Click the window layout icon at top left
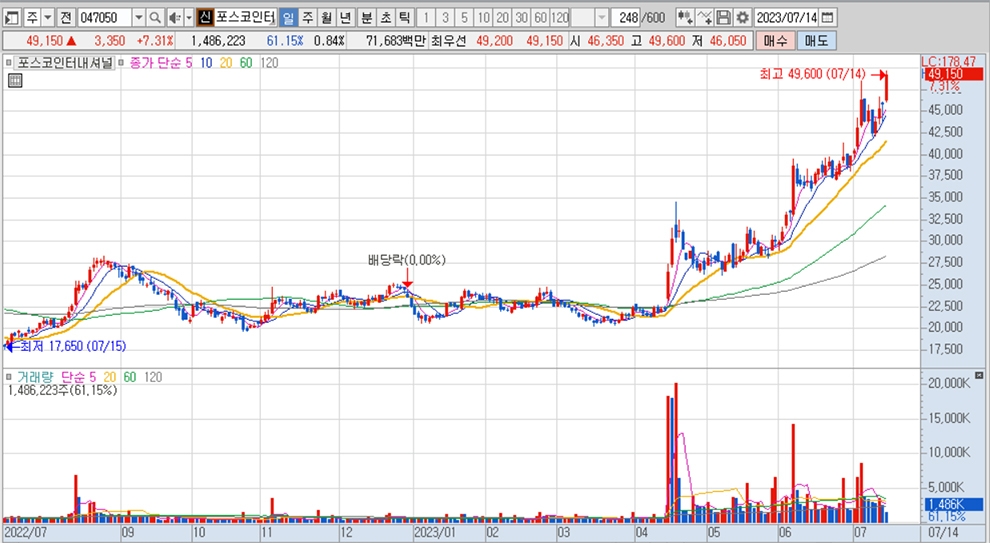The image size is (990, 543). pyautogui.click(x=11, y=17)
